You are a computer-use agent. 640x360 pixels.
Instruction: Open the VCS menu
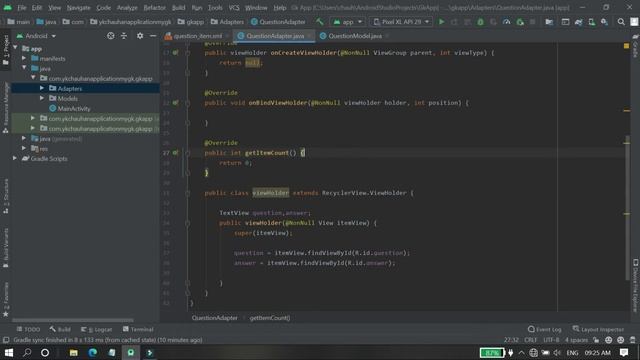pos(234,8)
